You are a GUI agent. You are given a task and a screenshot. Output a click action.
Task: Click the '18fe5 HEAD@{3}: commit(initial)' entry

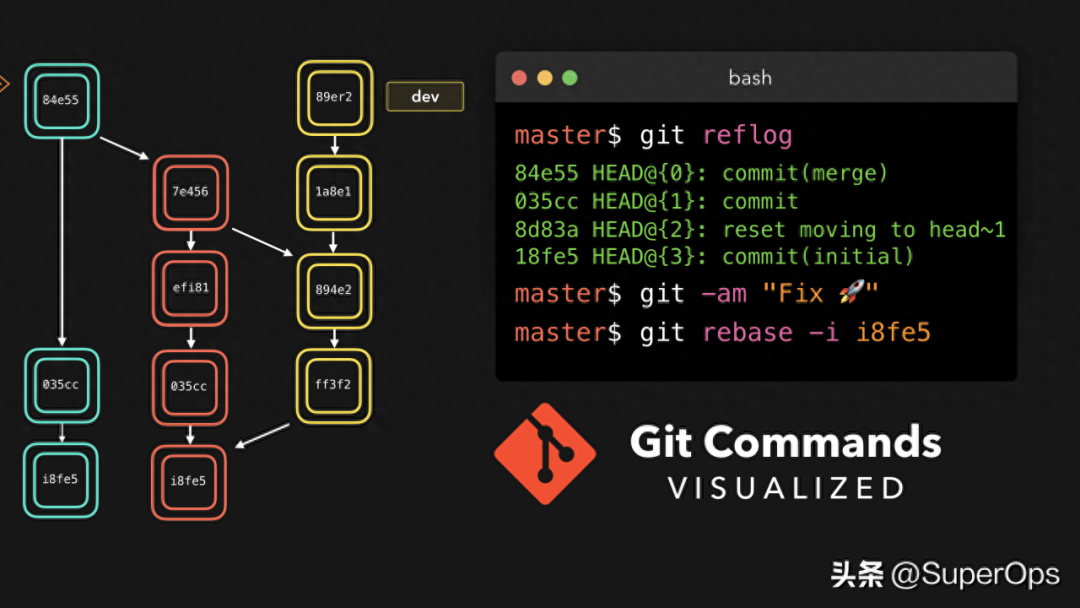coord(714,257)
